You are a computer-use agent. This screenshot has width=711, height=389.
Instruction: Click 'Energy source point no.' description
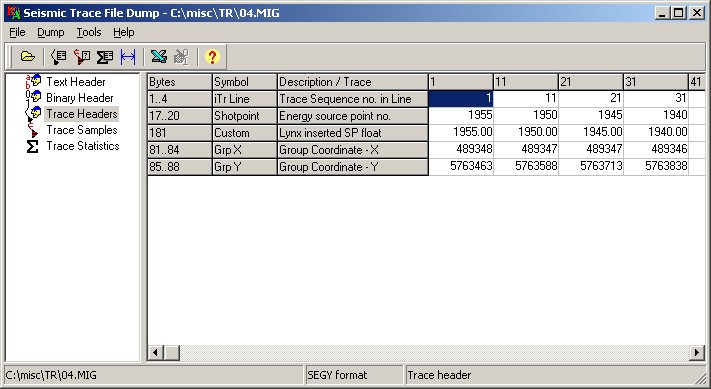[x=353, y=116]
